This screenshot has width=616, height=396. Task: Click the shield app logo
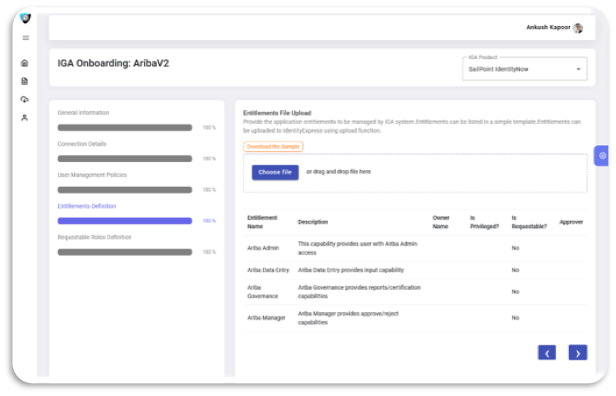click(x=26, y=18)
